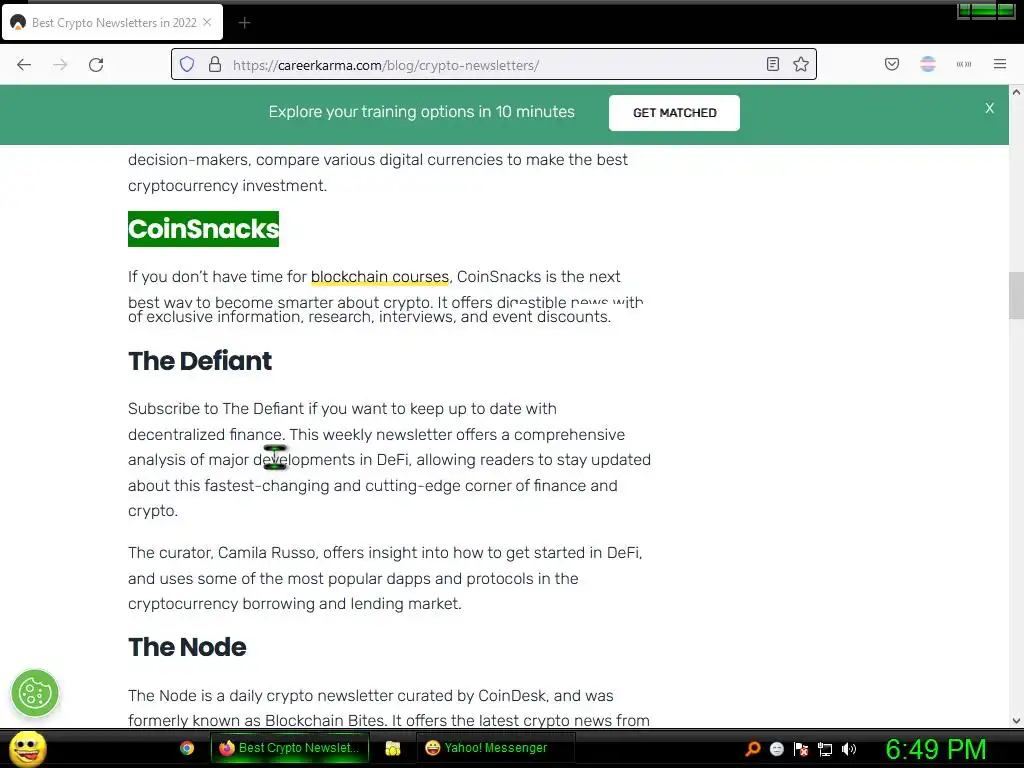Screen dimensions: 1024x768
Task: Open the folder icon in the taskbar
Action: pyautogui.click(x=392, y=748)
